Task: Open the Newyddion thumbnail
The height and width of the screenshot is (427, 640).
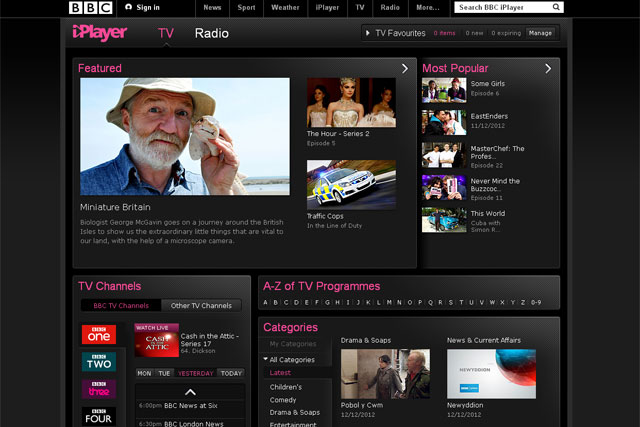Action: (491, 374)
